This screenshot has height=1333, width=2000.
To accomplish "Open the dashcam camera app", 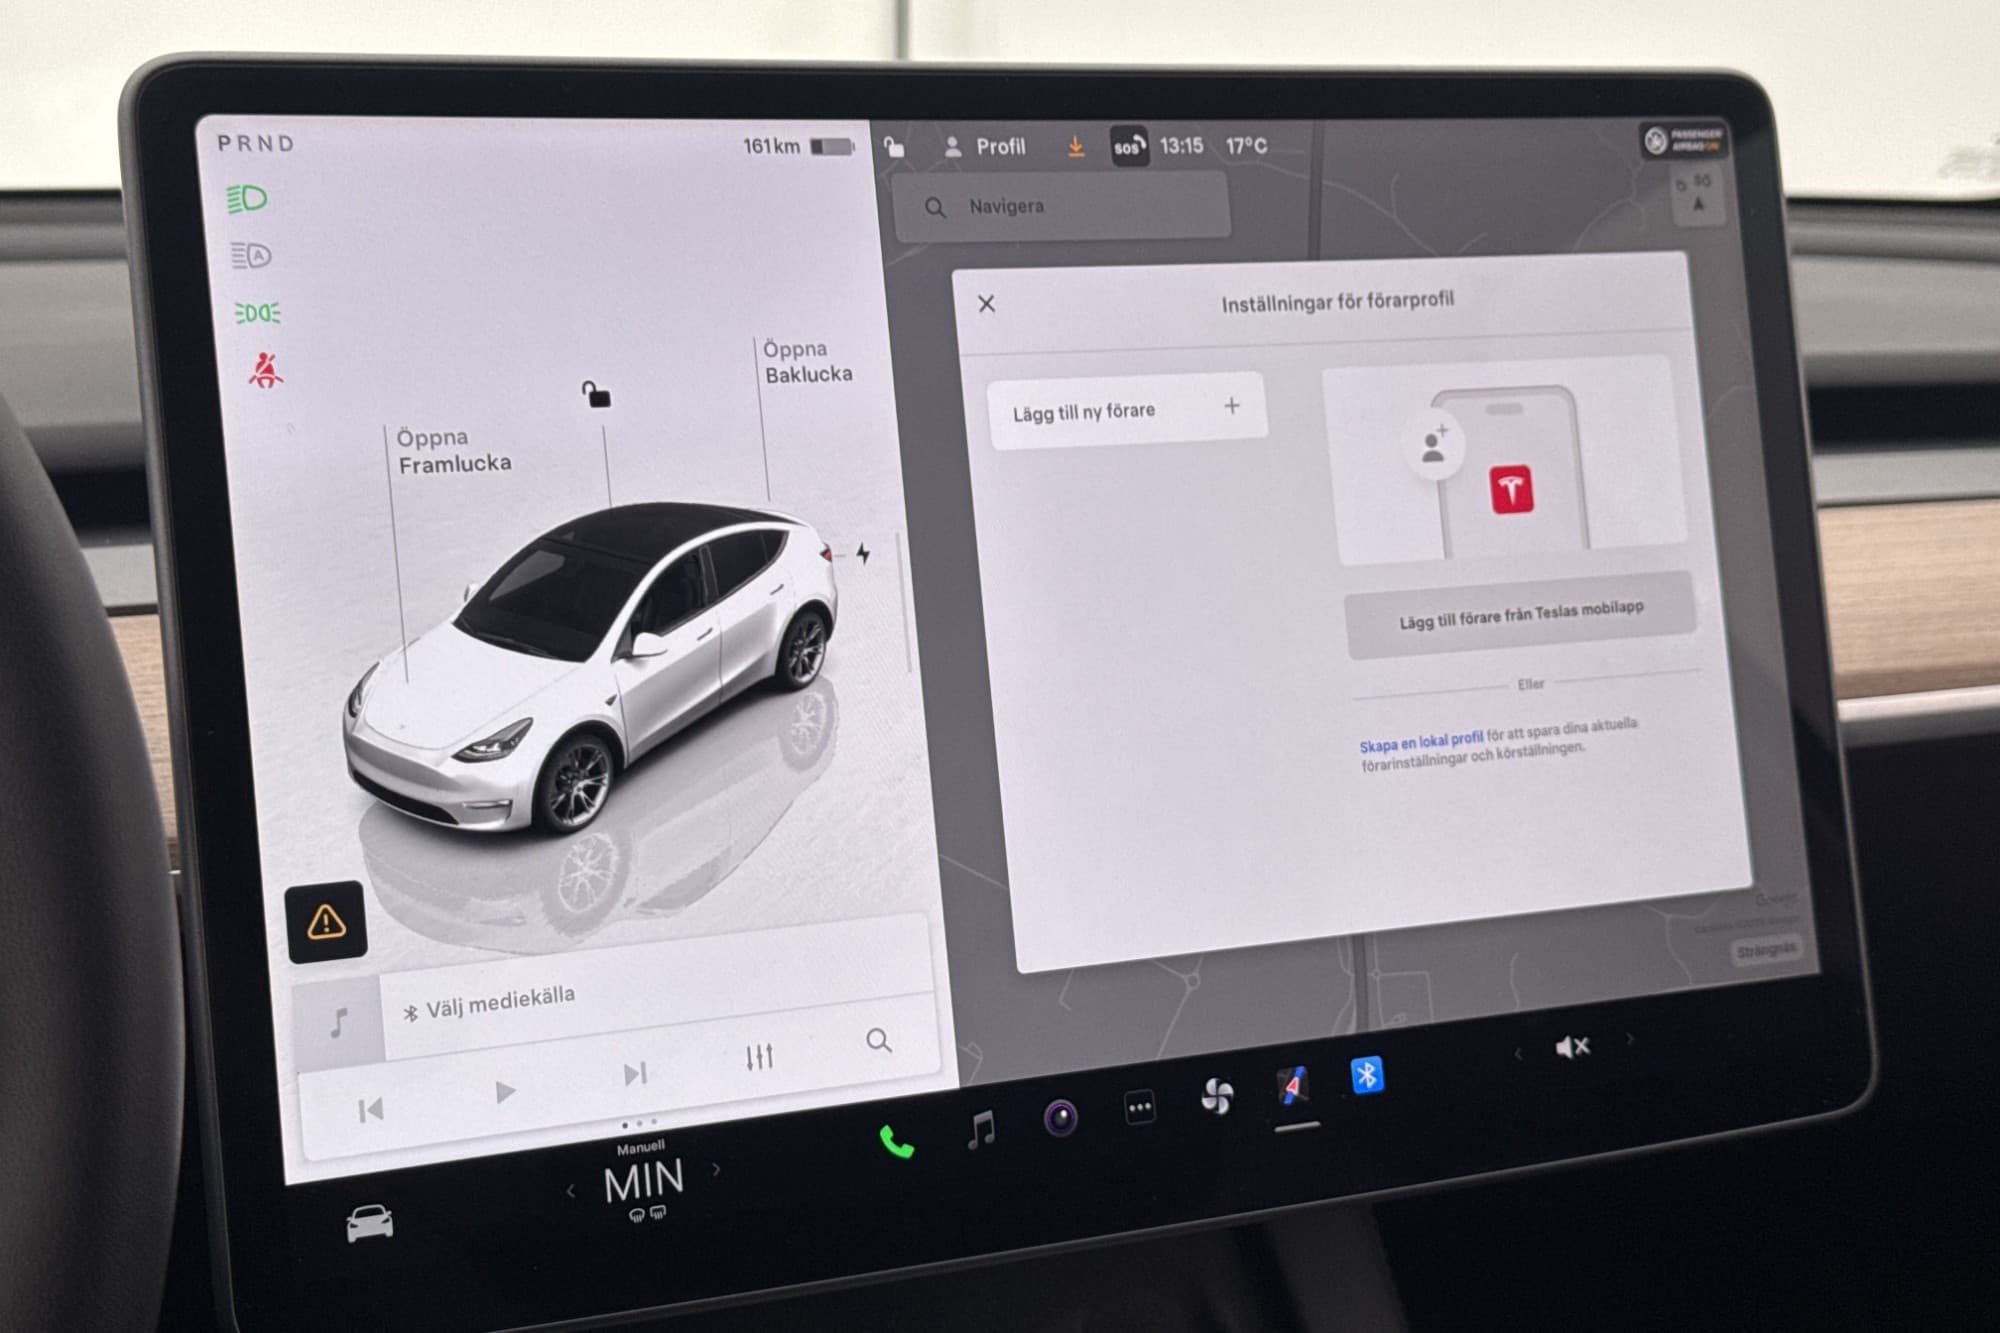I will coord(1060,1117).
